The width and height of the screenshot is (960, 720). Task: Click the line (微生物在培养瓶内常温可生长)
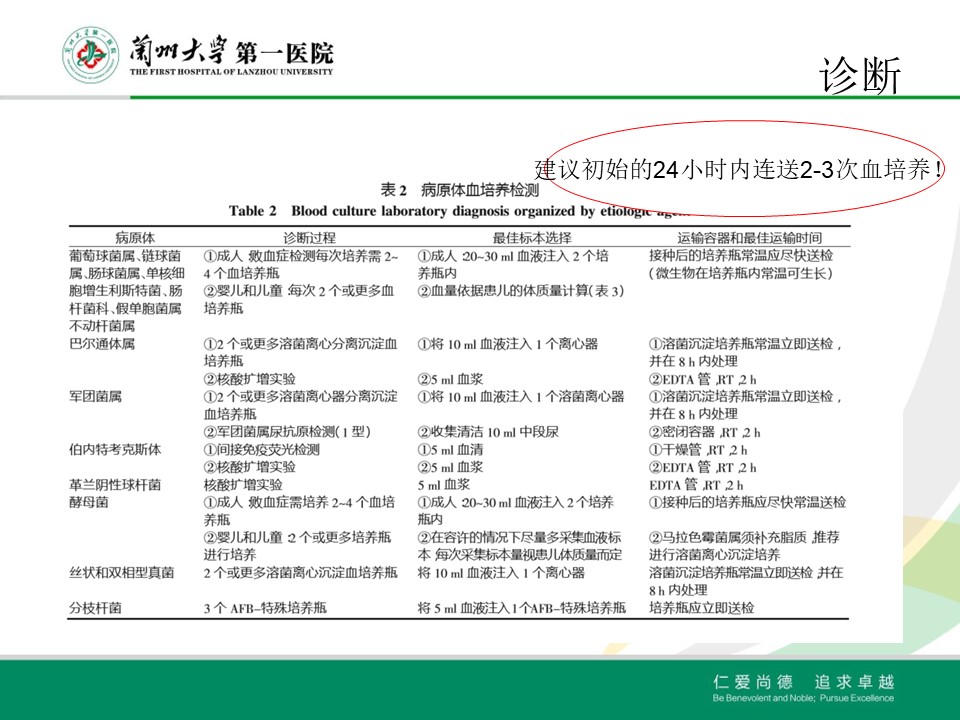tap(741, 273)
